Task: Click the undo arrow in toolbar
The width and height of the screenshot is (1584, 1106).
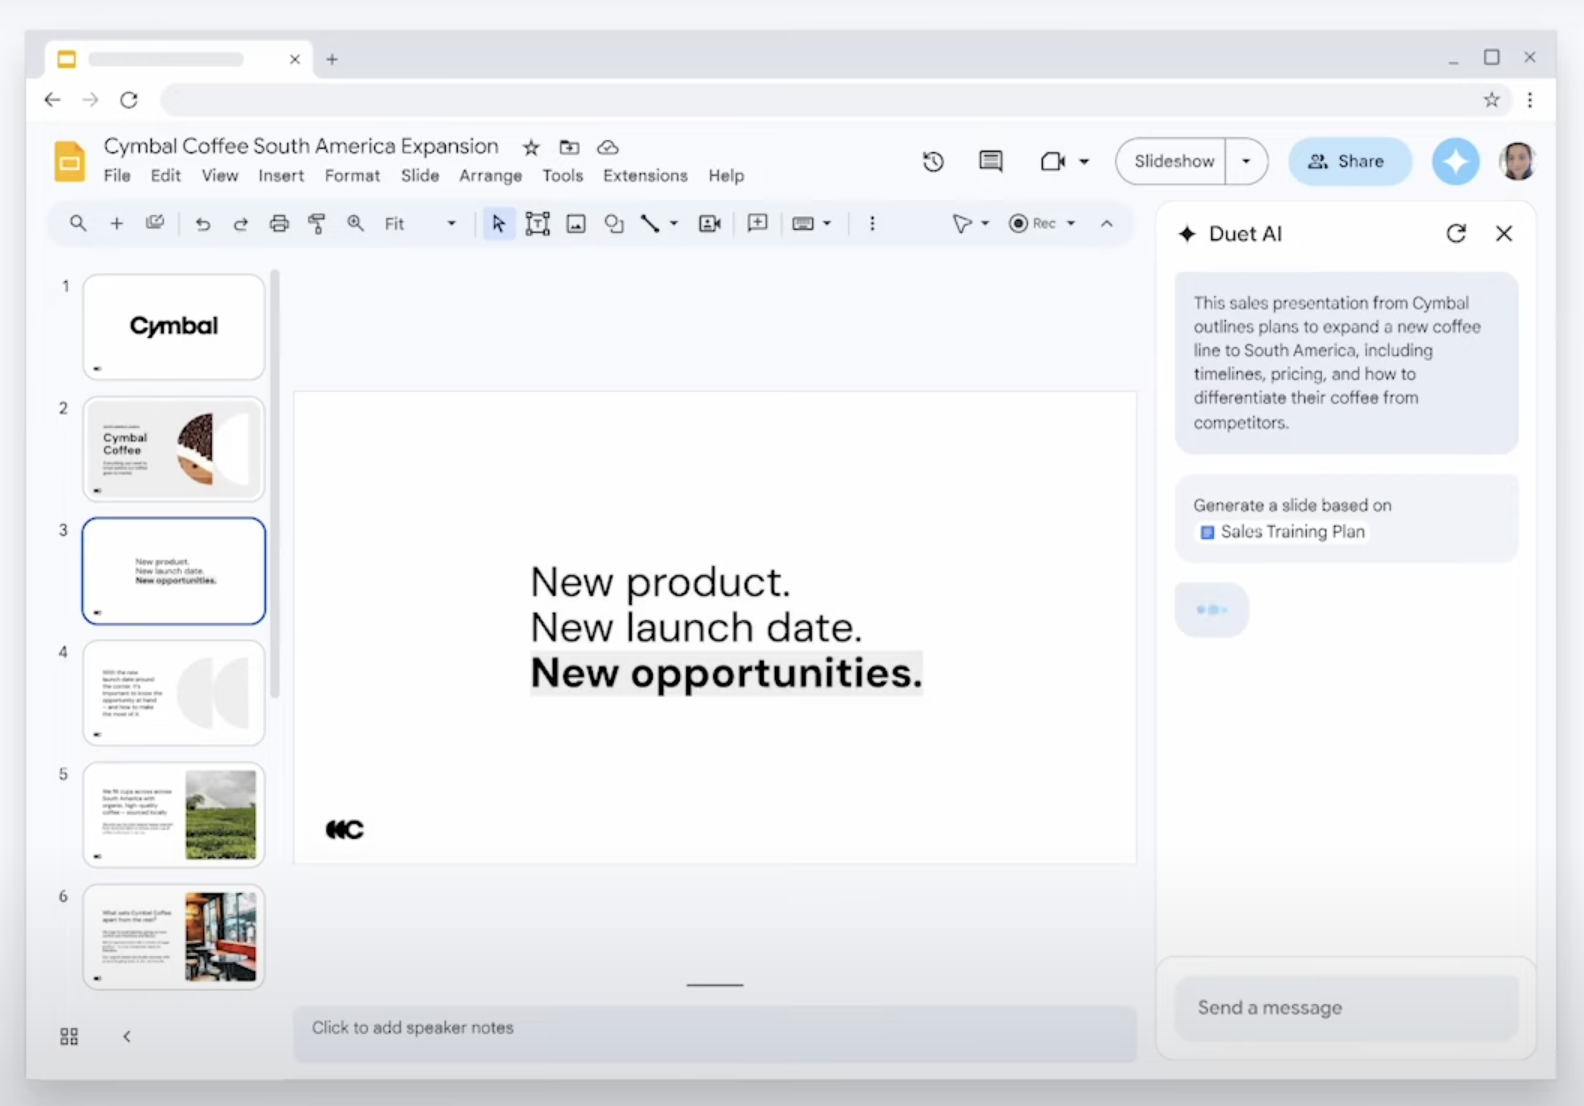Action: (202, 224)
